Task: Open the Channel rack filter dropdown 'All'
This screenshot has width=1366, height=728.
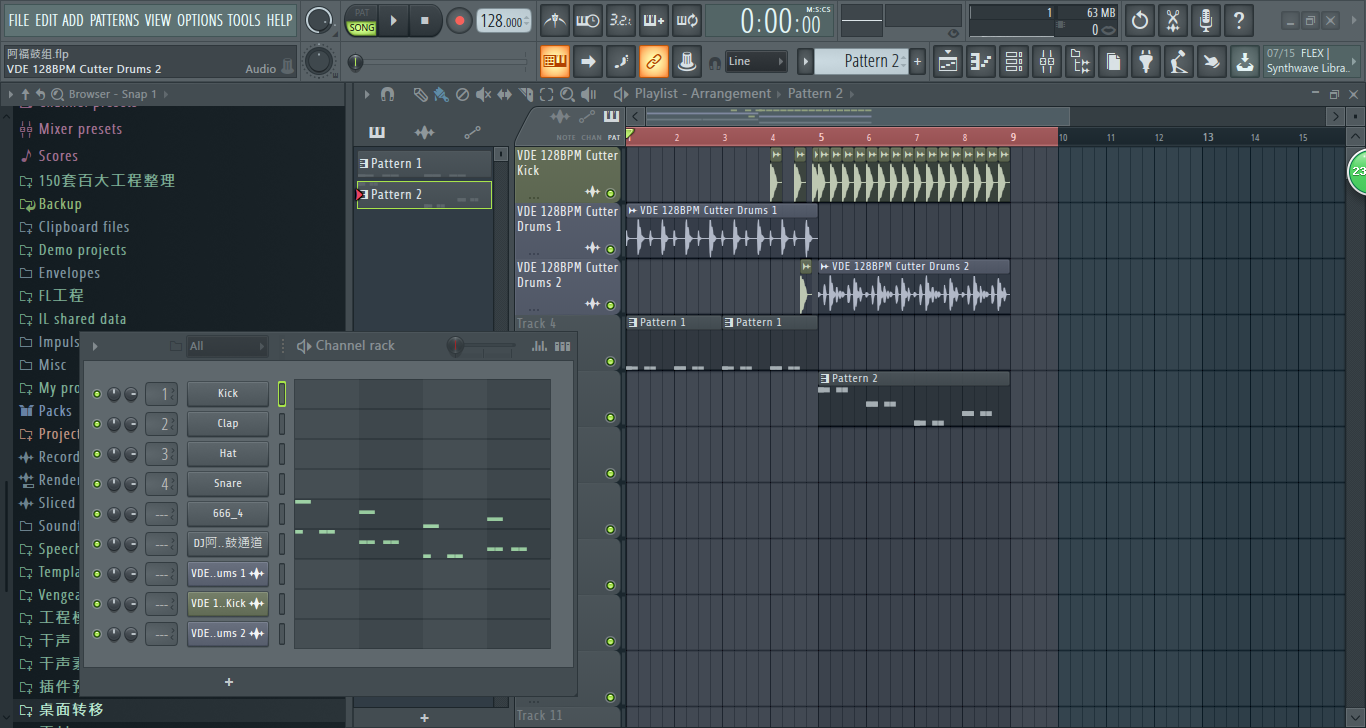Action: [228, 346]
